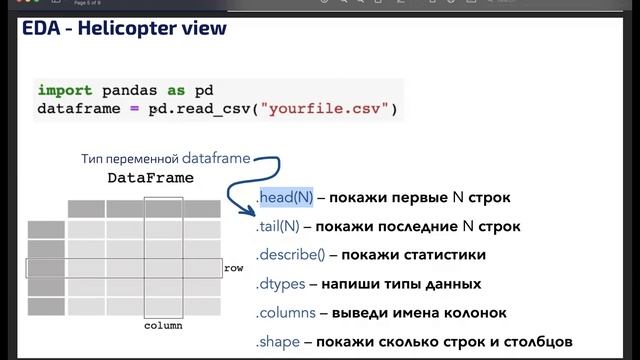Click the text 'покажи последние N строк'
Screen dimensions: 640x360
point(418,226)
